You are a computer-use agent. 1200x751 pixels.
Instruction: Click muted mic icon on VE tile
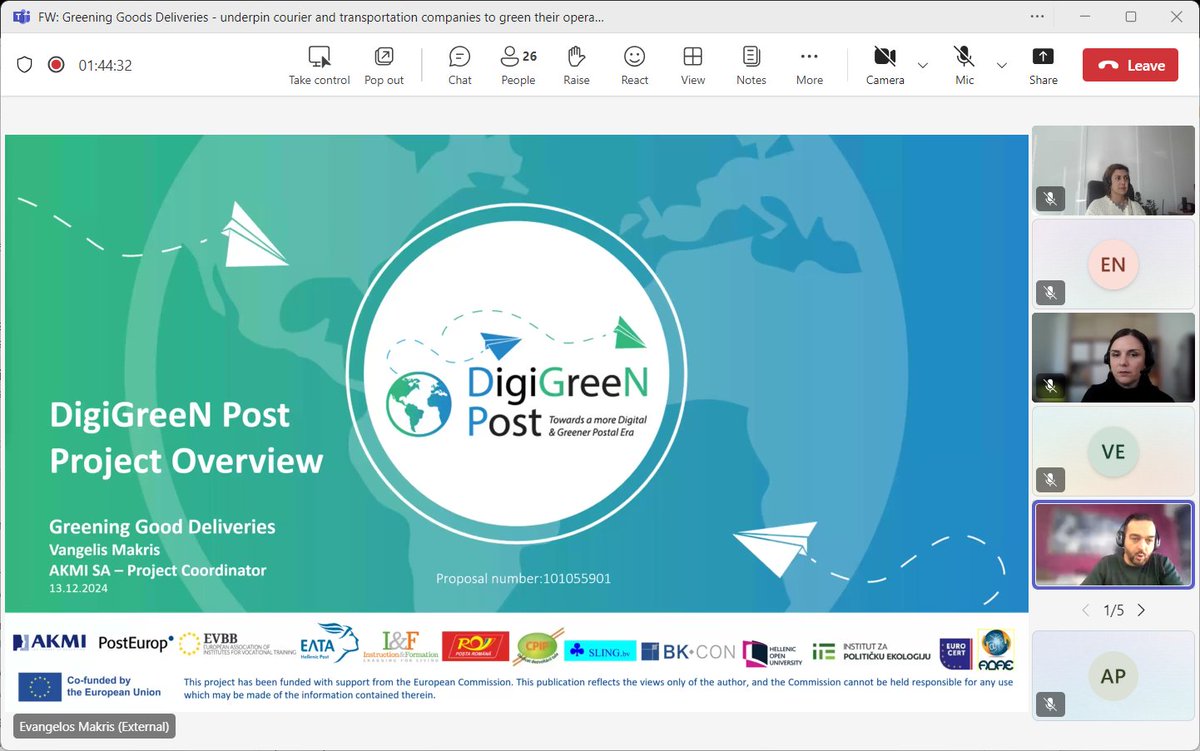click(1050, 479)
